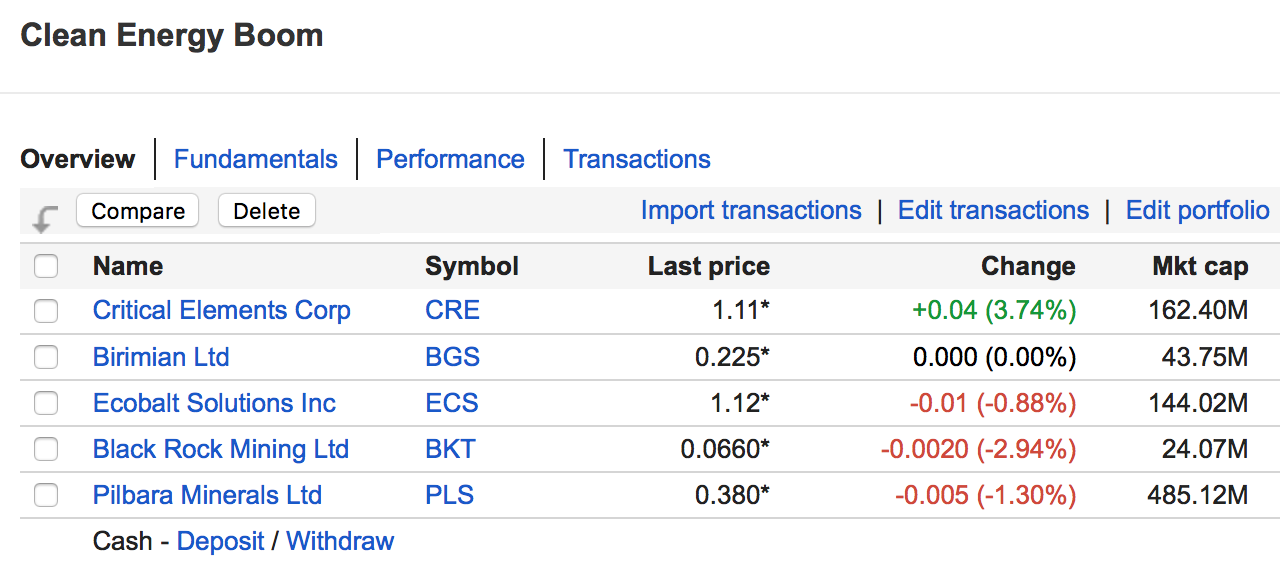Click the Withdraw cash link
This screenshot has height=580, width=1280.
[x=340, y=541]
